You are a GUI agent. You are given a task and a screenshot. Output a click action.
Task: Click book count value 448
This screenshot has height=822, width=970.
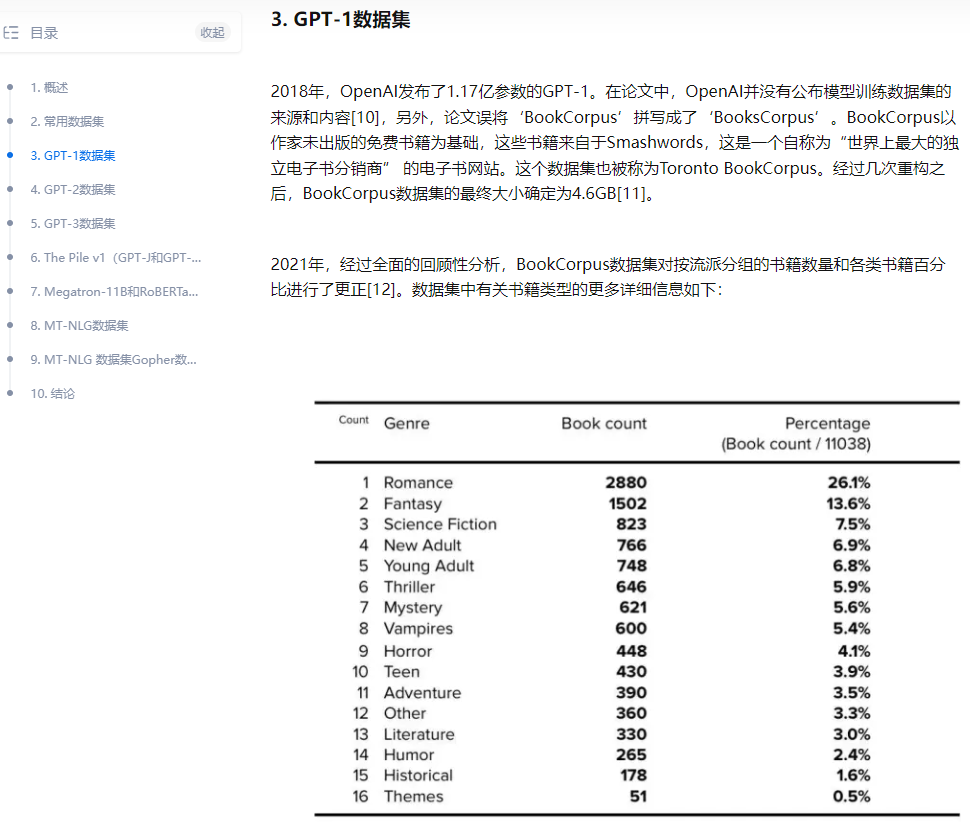pyautogui.click(x=631, y=651)
